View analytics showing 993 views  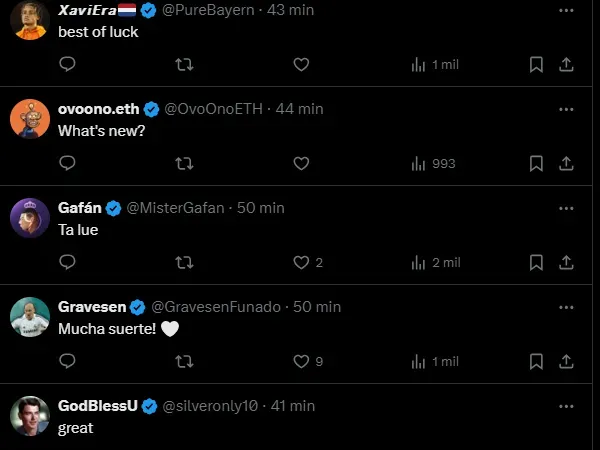434,163
